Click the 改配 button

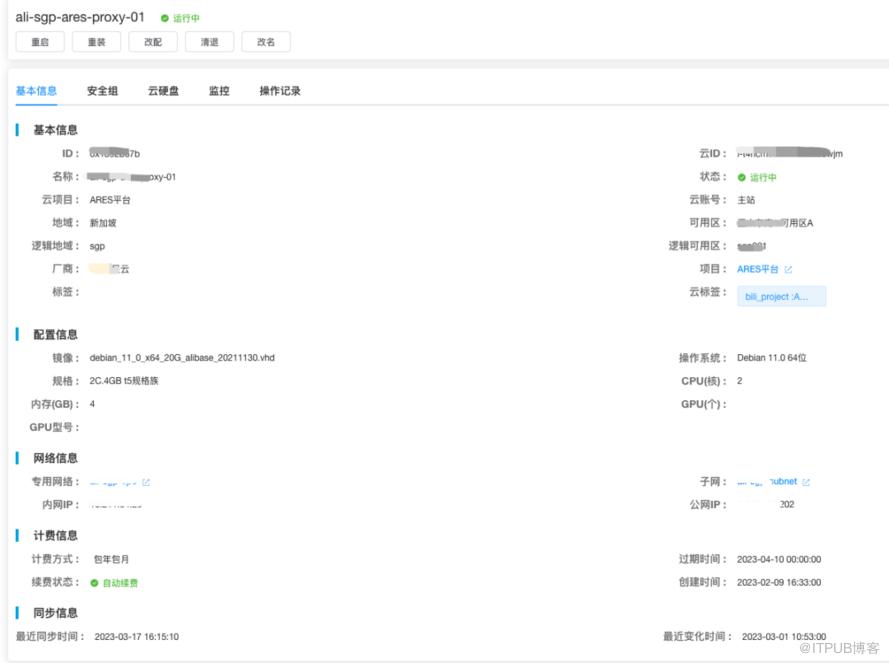153,42
